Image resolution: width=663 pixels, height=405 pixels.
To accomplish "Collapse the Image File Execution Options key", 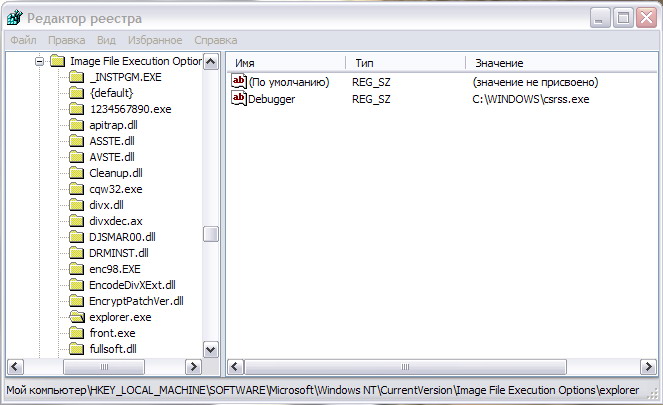I will (39, 62).
